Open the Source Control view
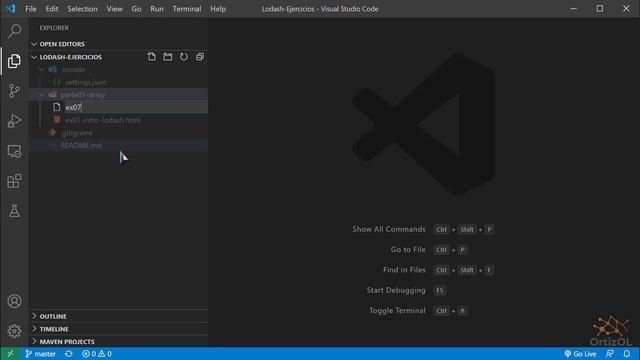640x360 pixels. point(14,91)
